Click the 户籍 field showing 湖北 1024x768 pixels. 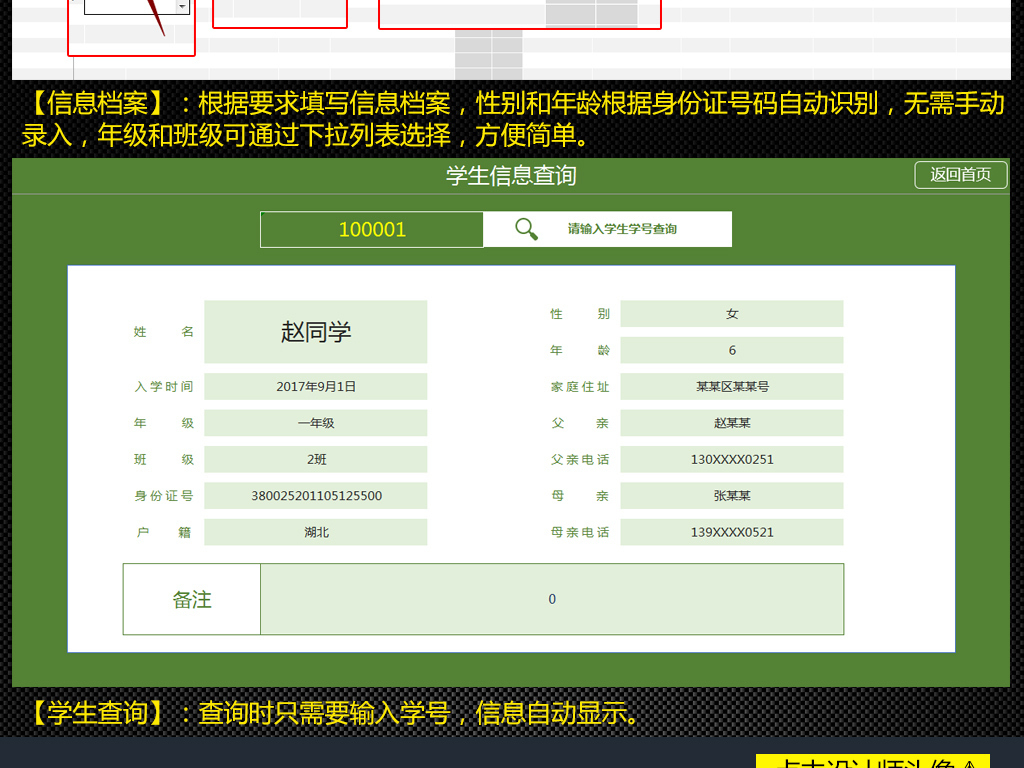pos(315,531)
